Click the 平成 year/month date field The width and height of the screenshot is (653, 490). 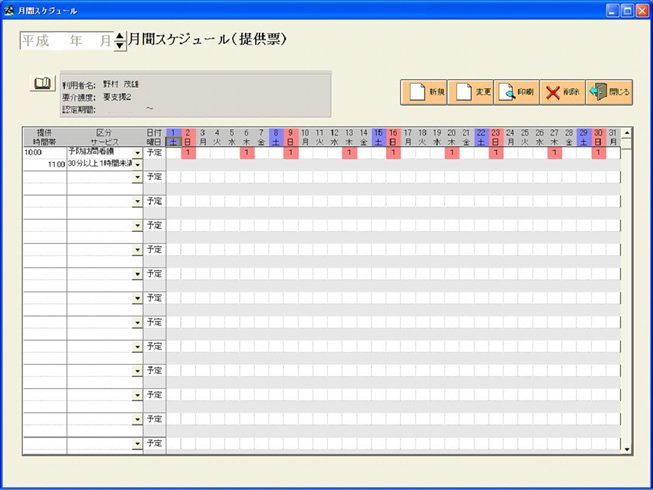pyautogui.click(x=65, y=41)
